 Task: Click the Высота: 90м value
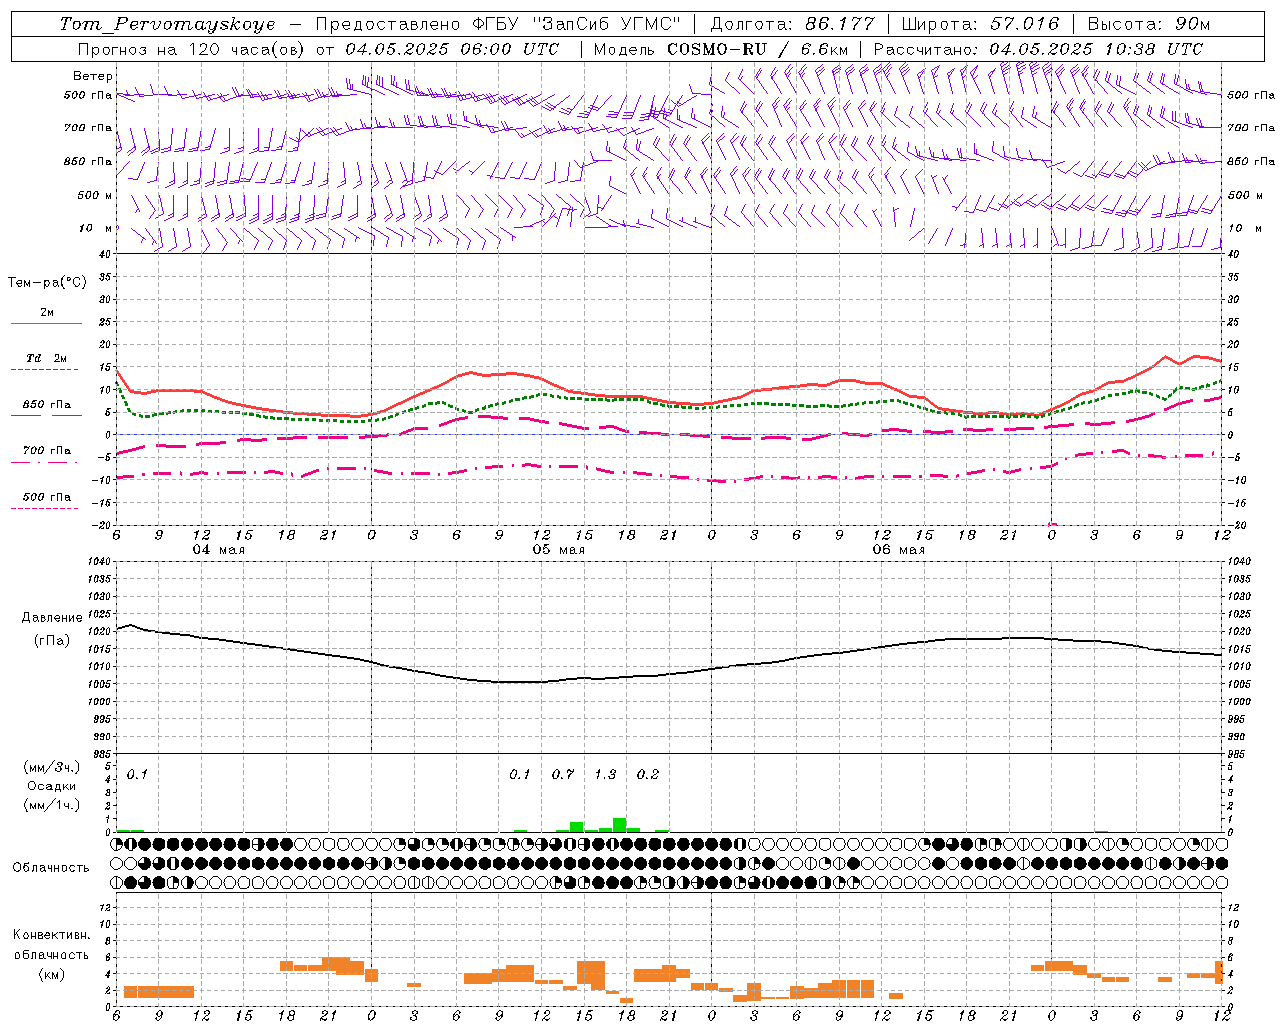(1148, 24)
